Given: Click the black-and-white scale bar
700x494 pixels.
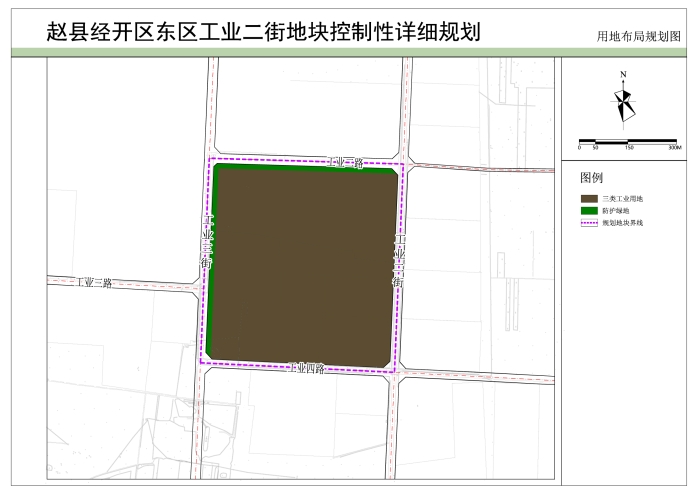Looking at the screenshot, I should point(628,141).
